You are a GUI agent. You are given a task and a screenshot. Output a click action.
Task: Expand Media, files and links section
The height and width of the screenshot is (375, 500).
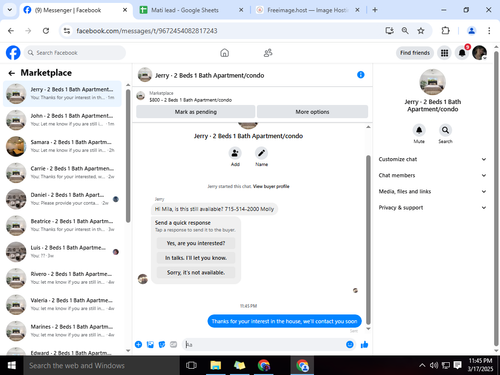(432, 191)
